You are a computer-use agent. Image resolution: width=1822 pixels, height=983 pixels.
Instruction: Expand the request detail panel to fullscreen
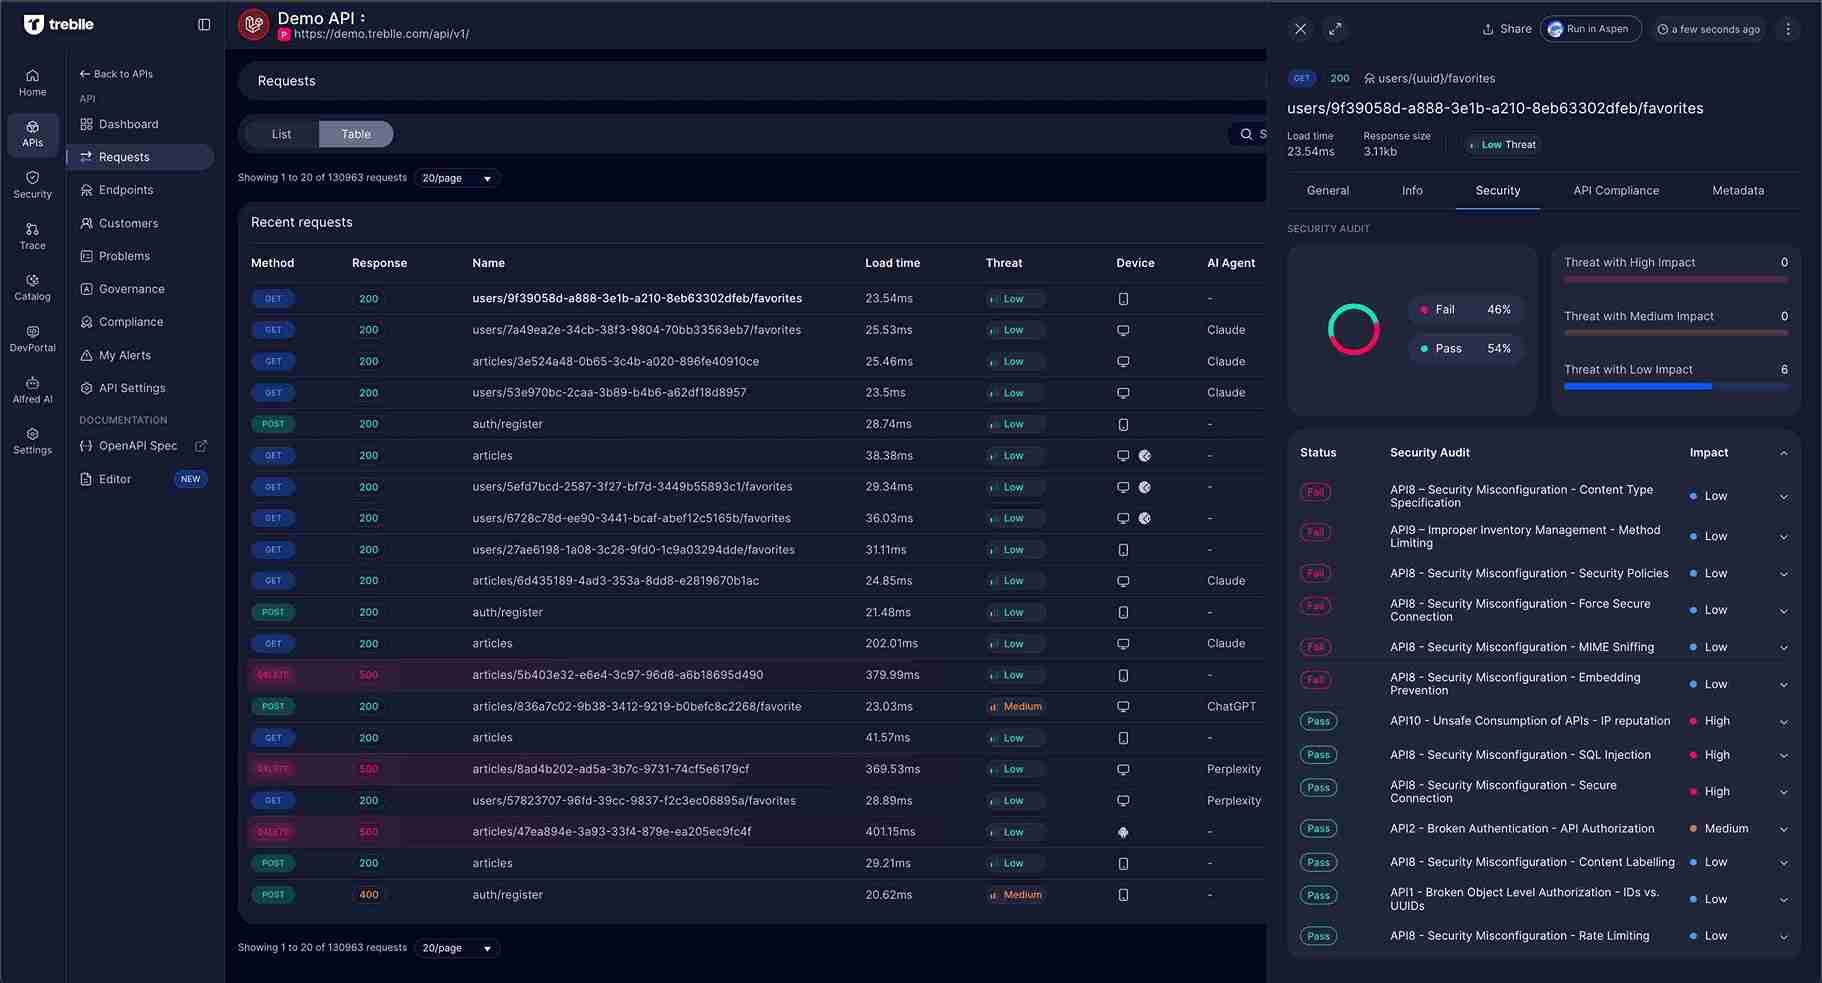[1335, 29]
